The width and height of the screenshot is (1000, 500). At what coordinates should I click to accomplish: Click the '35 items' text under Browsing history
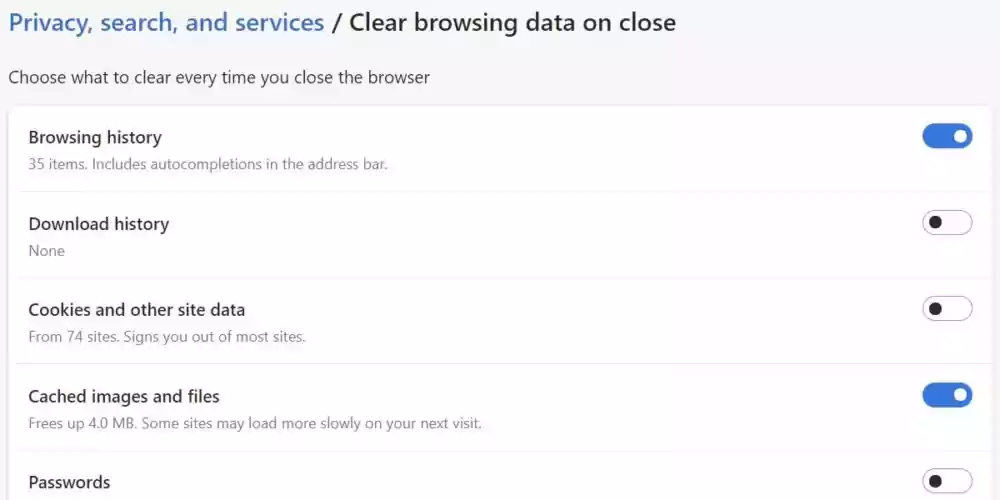57,164
